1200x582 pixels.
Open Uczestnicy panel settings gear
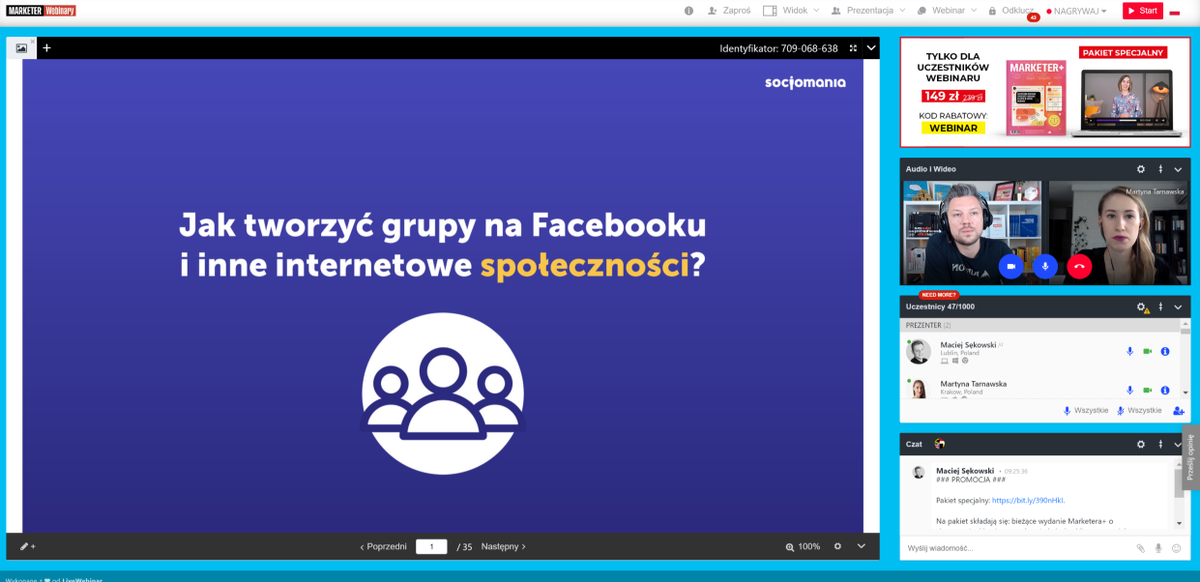[1141, 307]
